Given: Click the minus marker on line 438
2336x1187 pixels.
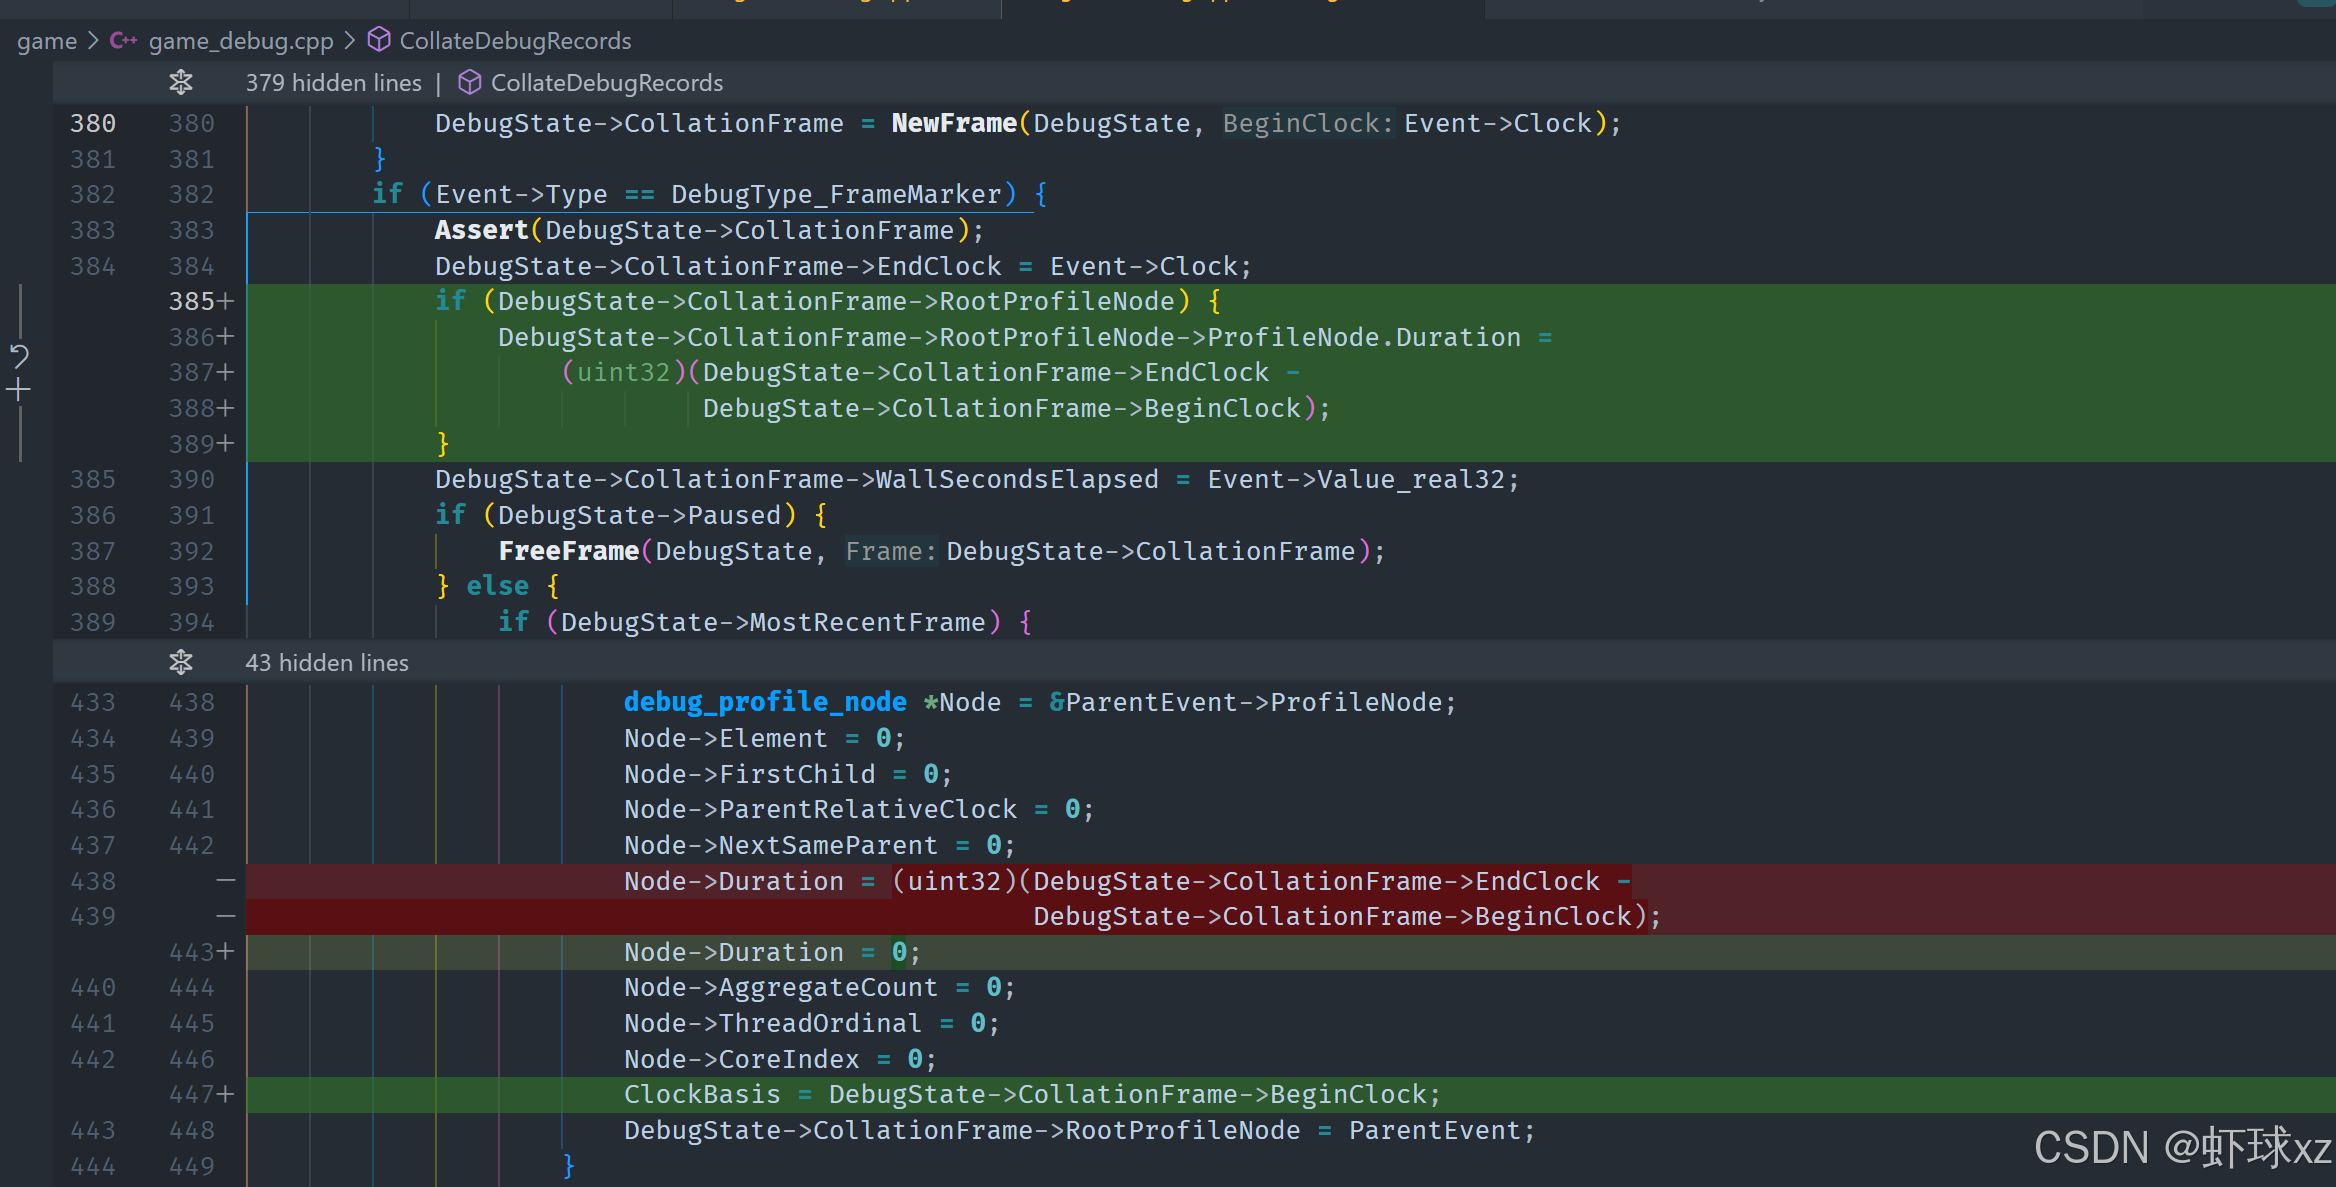Looking at the screenshot, I should [x=226, y=881].
